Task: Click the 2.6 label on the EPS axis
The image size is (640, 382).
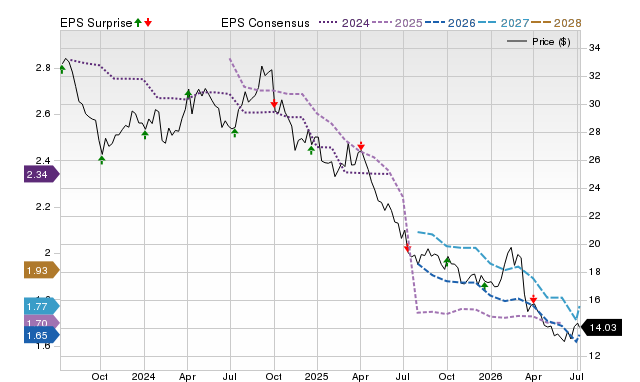Action: 43,114
